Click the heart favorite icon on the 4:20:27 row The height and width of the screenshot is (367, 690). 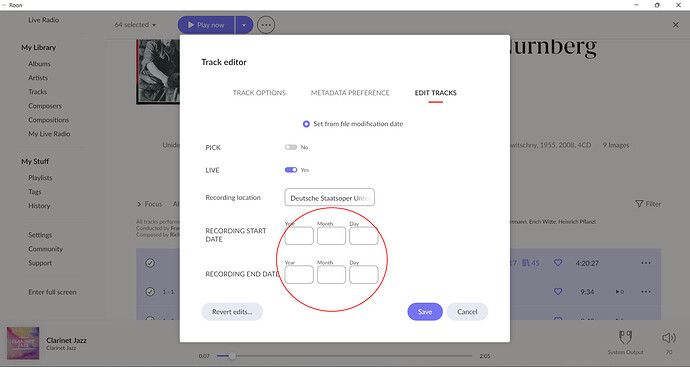pyautogui.click(x=558, y=263)
